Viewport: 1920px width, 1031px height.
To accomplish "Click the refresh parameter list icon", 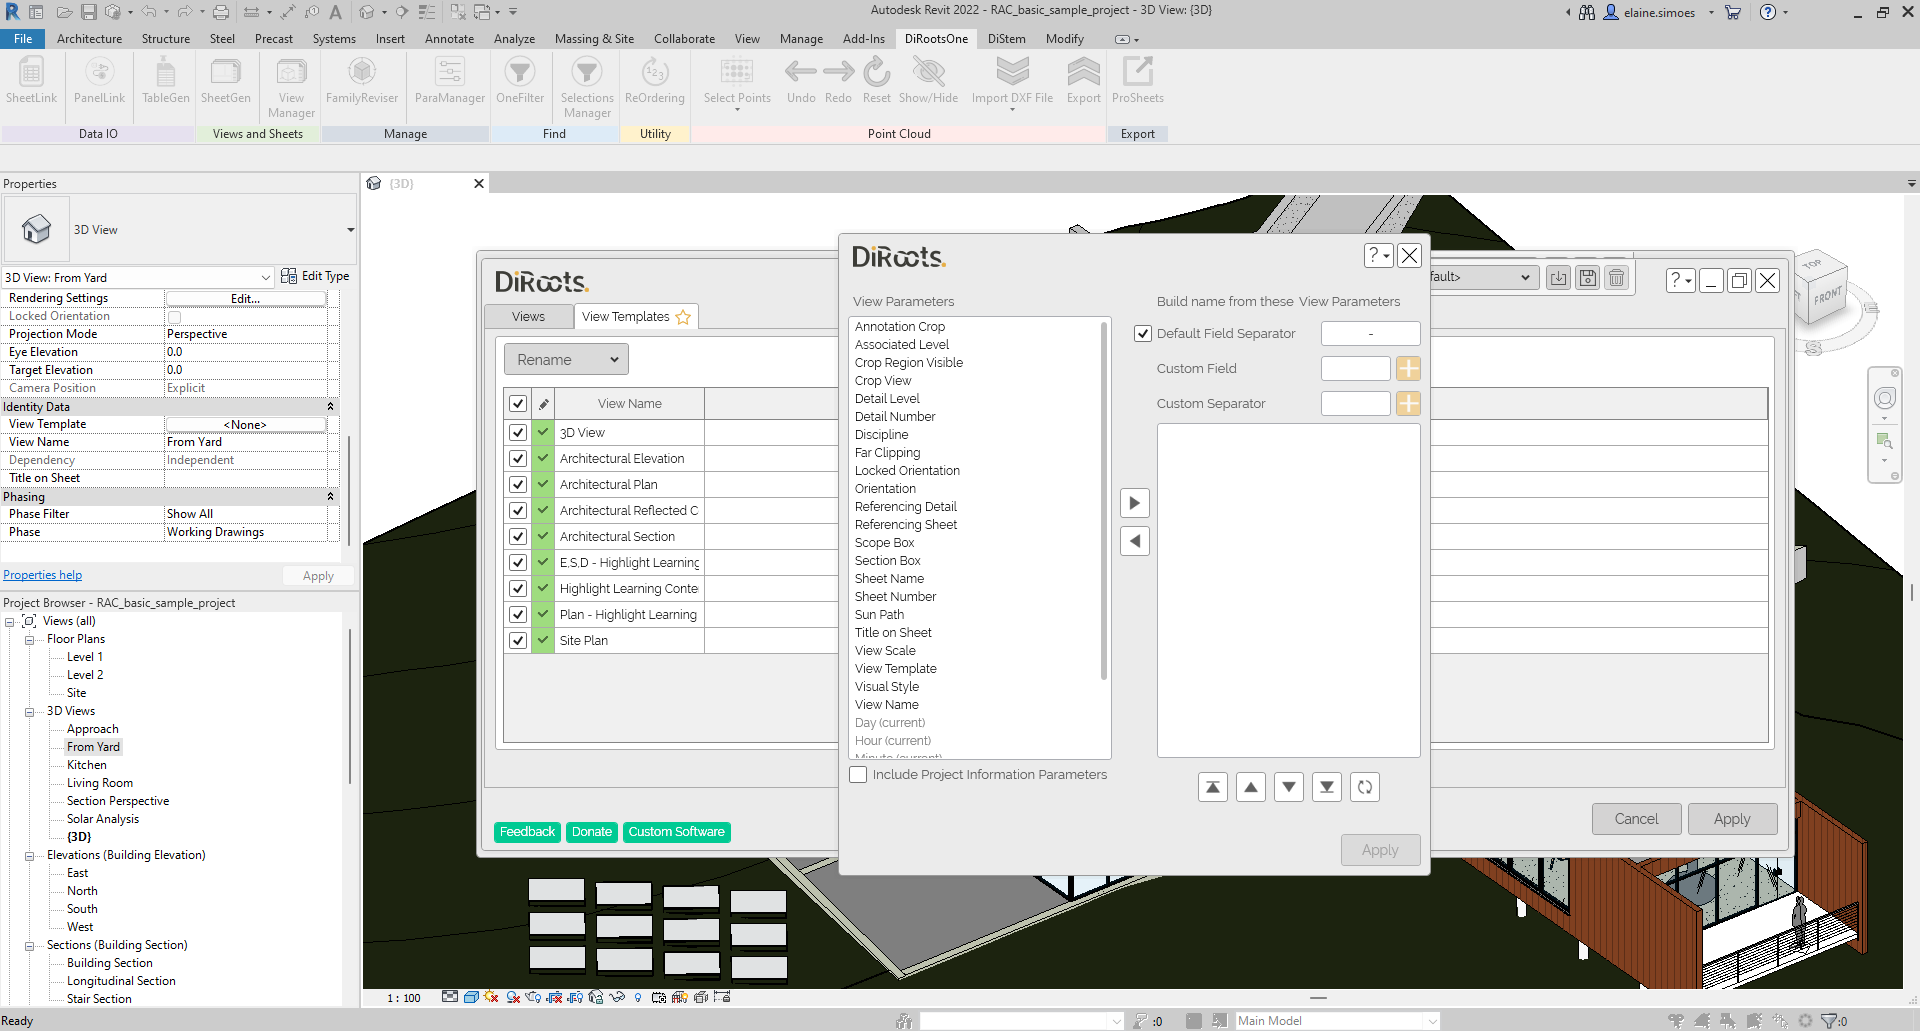I will pos(1365,787).
